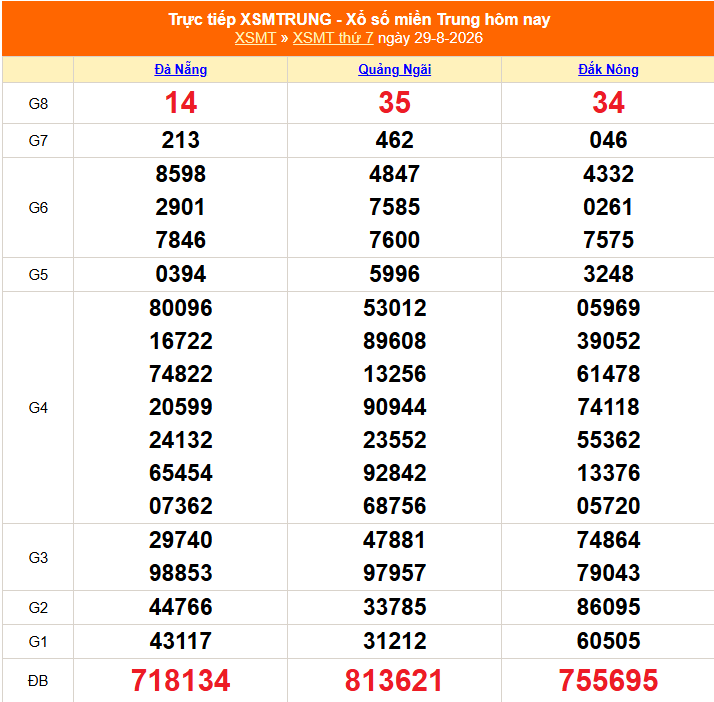This screenshot has height=702, width=714.
Task: Select G3 number 79043
Action: click(x=608, y=573)
